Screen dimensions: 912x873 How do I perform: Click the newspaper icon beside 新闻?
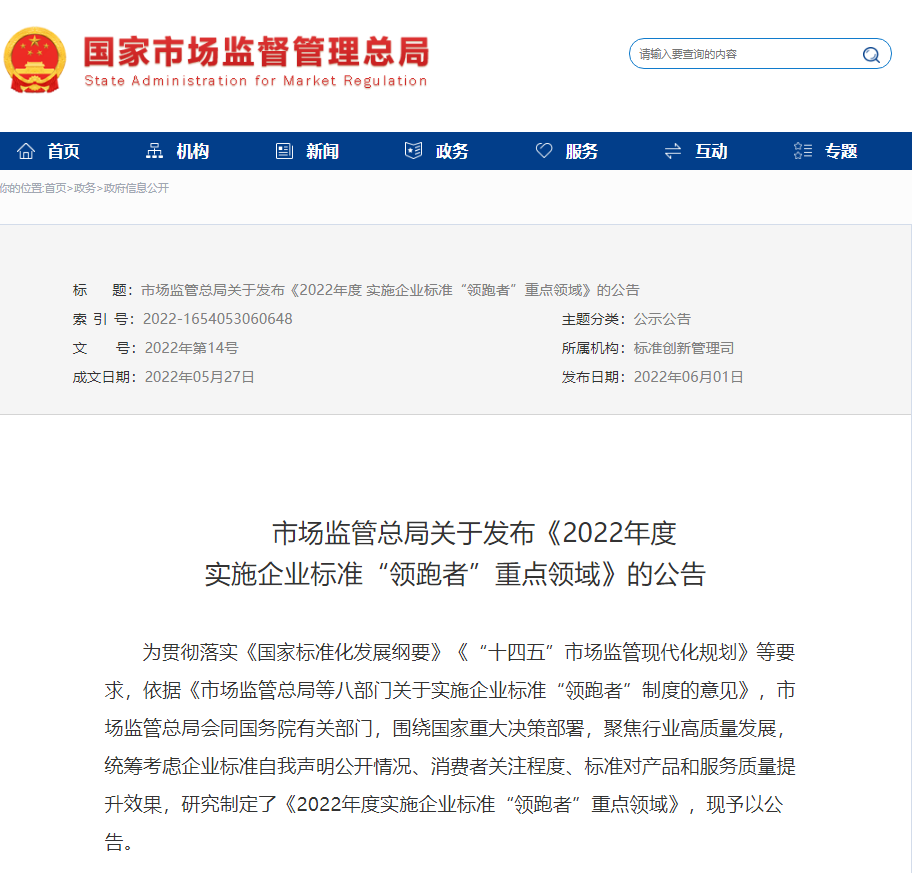284,151
